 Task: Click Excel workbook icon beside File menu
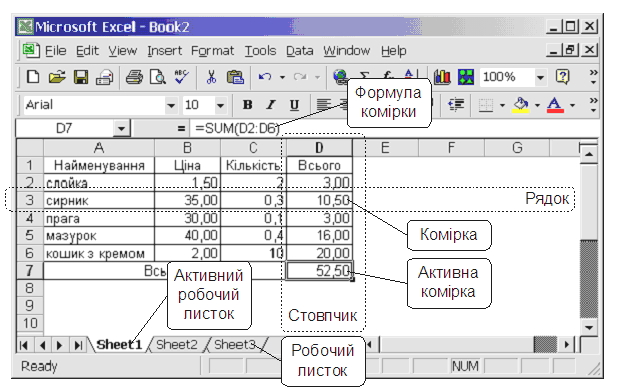tap(31, 50)
